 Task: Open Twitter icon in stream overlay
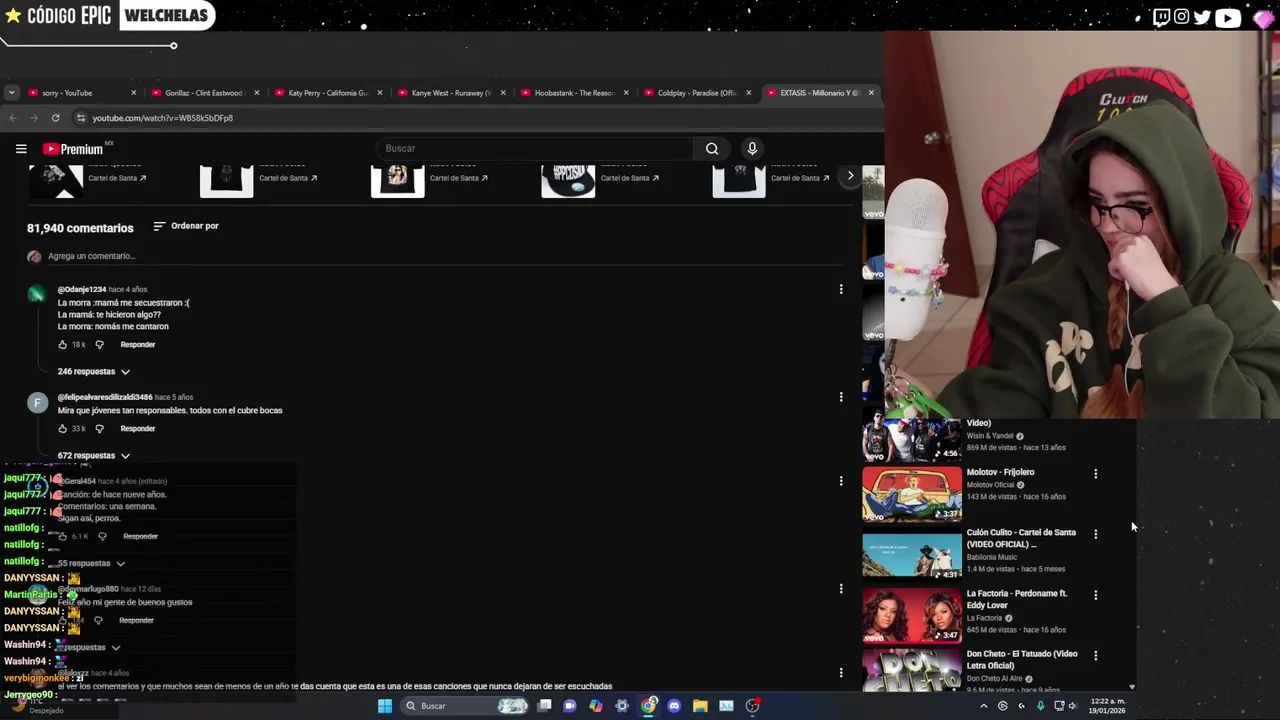(x=1202, y=16)
